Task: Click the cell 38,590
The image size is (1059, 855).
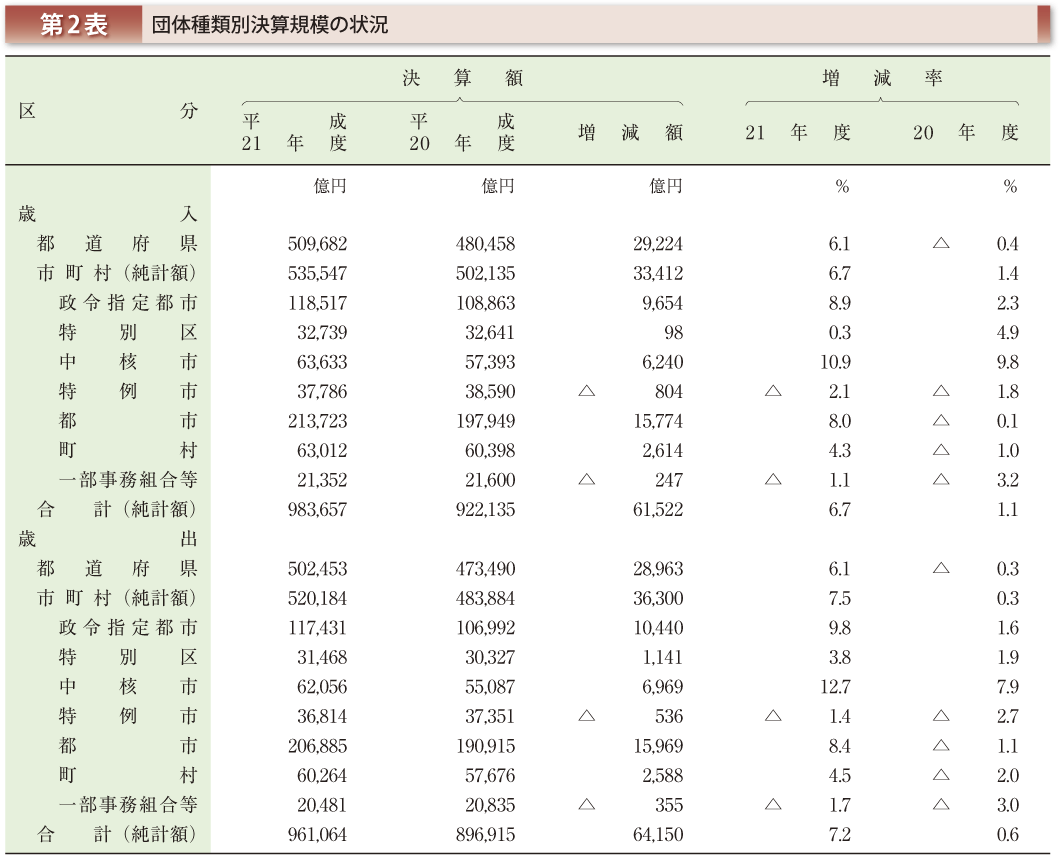Action: pyautogui.click(x=490, y=392)
